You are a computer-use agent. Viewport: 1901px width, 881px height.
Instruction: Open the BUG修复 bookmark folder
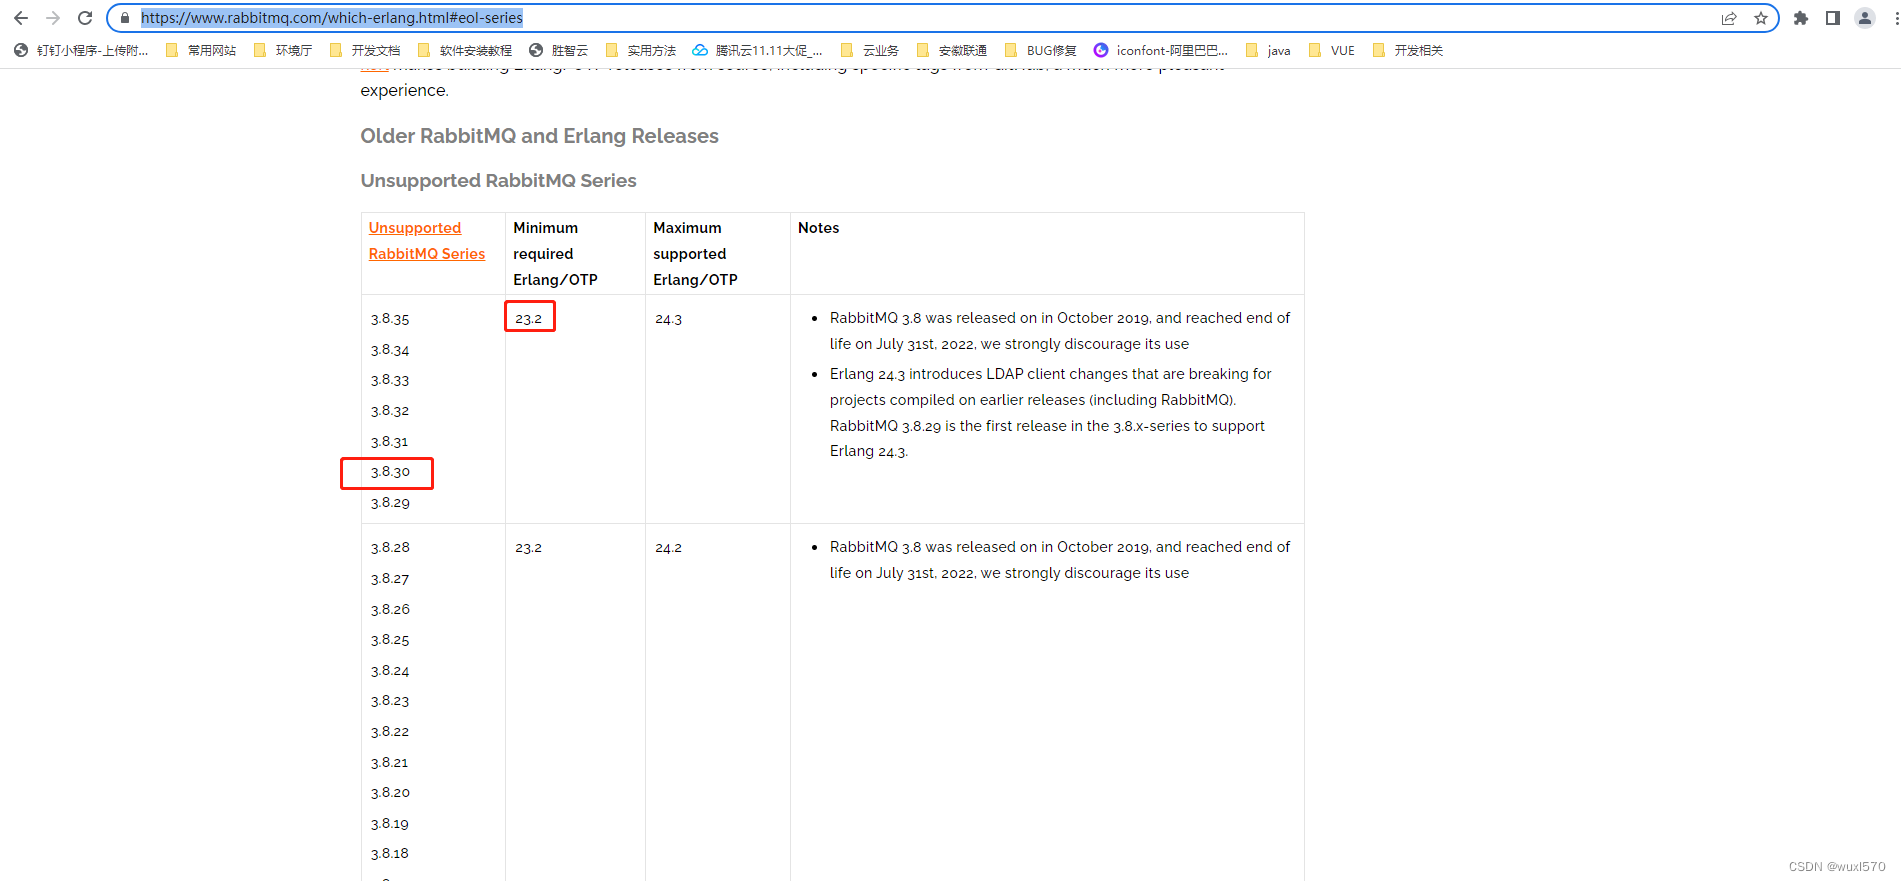(x=1041, y=50)
